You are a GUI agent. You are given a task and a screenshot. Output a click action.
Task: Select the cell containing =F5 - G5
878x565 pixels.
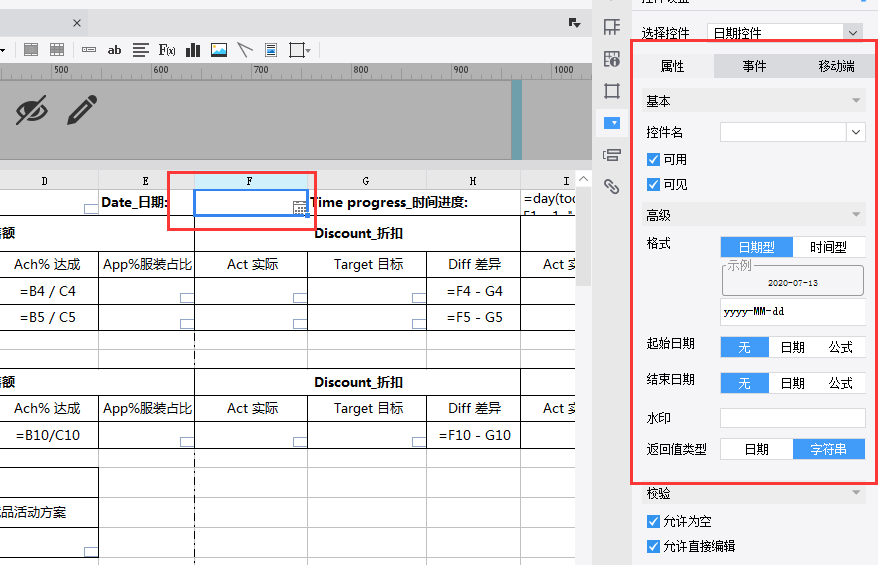point(473,317)
